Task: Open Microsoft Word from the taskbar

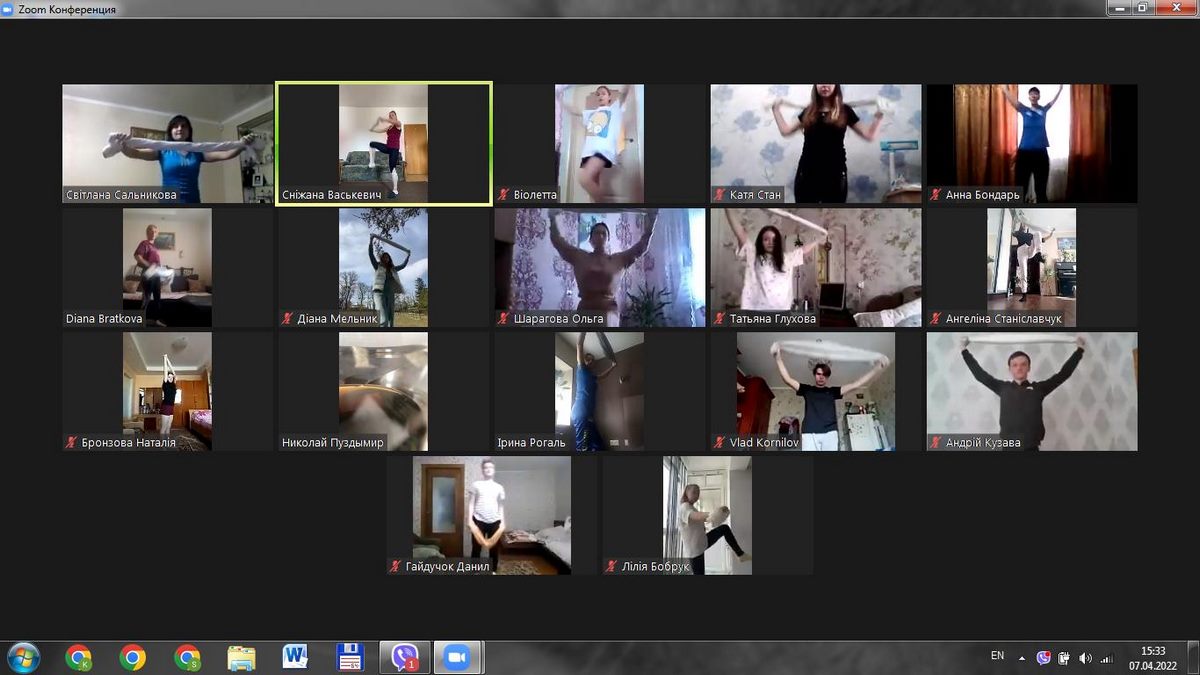Action: pos(295,657)
